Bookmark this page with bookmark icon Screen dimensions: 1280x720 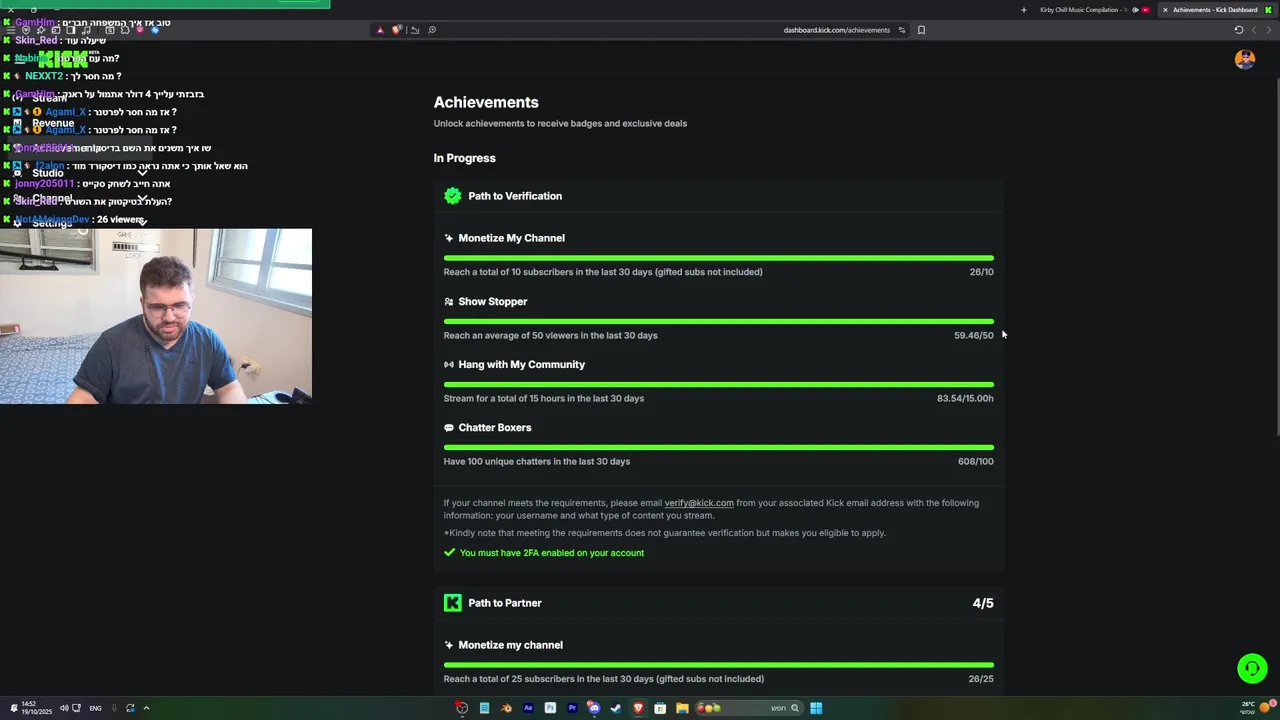pos(921,30)
